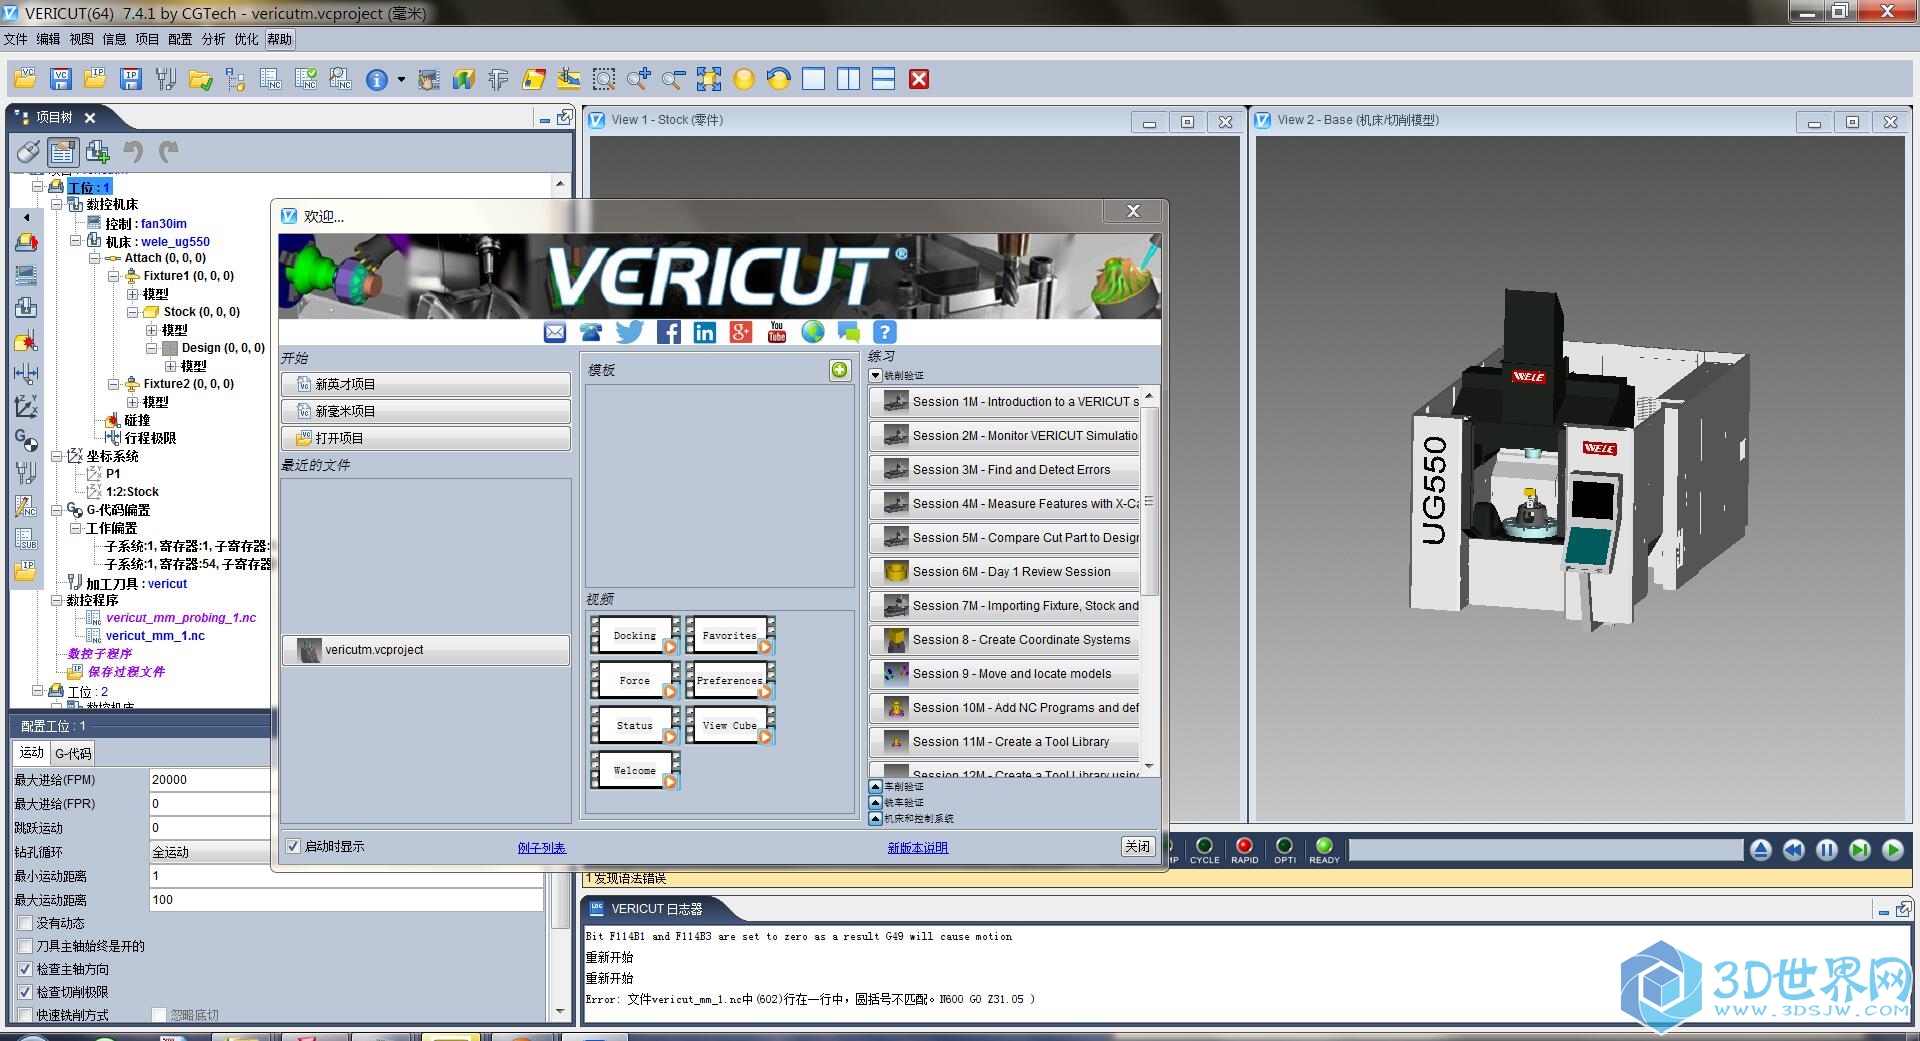Collapse the 数控机床 tree node
The image size is (1920, 1041).
click(x=57, y=204)
